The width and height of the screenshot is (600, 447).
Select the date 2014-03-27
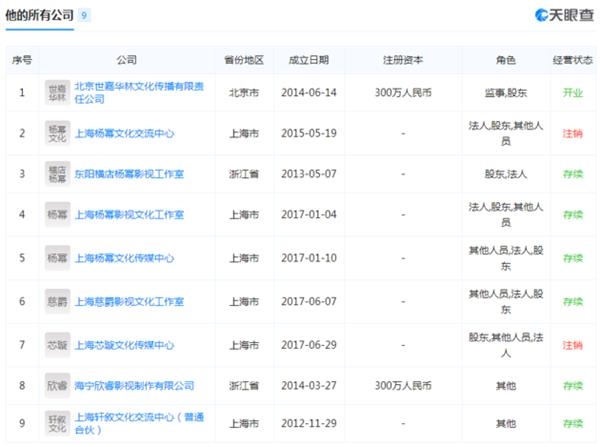pyautogui.click(x=309, y=385)
